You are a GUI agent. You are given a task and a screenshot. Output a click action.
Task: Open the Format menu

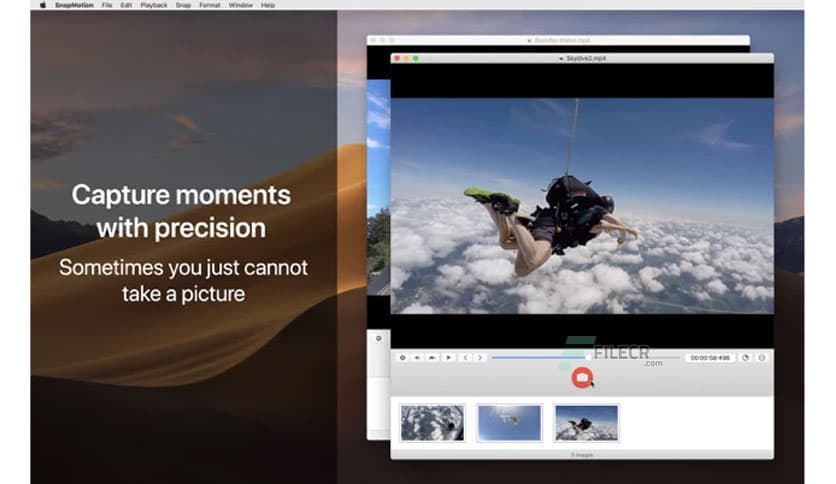[210, 5]
